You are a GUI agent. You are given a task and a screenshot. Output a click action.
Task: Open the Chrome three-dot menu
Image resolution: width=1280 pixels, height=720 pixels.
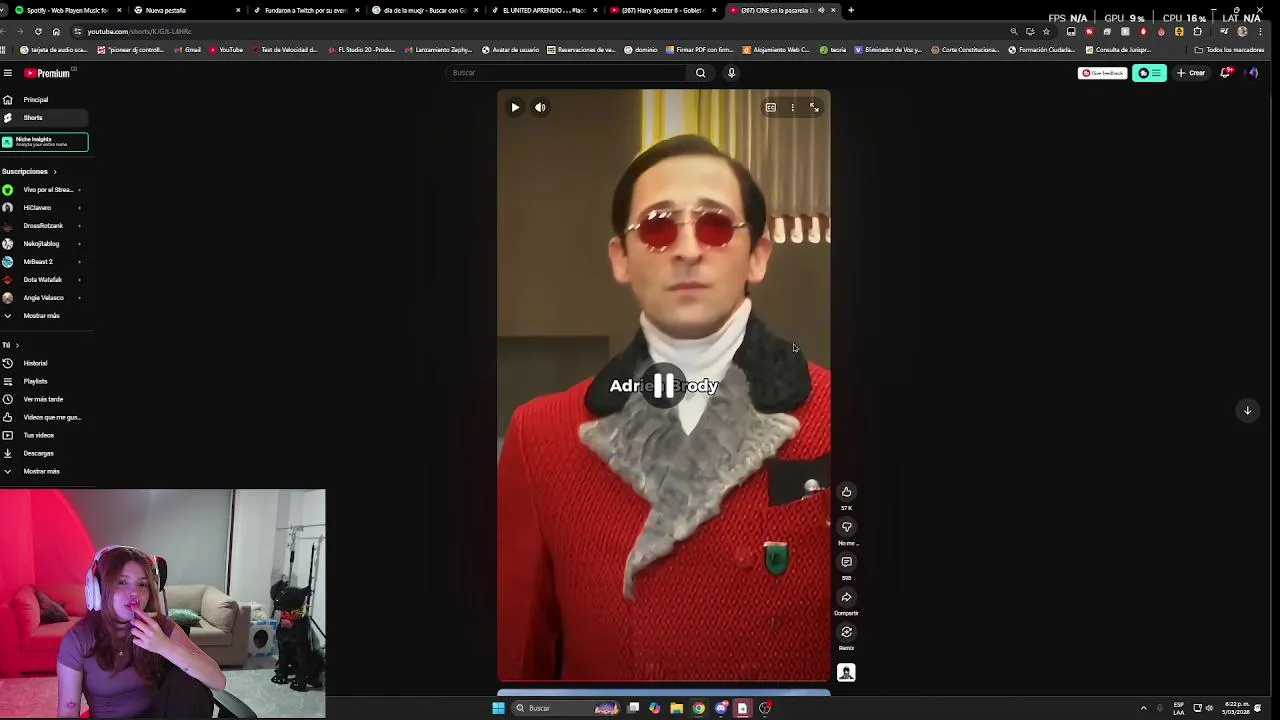click(1259, 31)
